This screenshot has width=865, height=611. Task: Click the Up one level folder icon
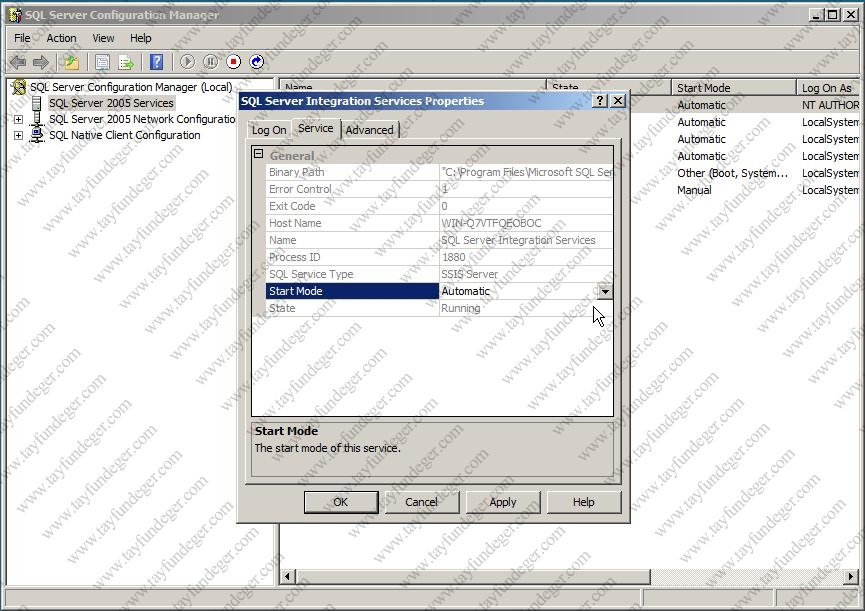tap(71, 62)
